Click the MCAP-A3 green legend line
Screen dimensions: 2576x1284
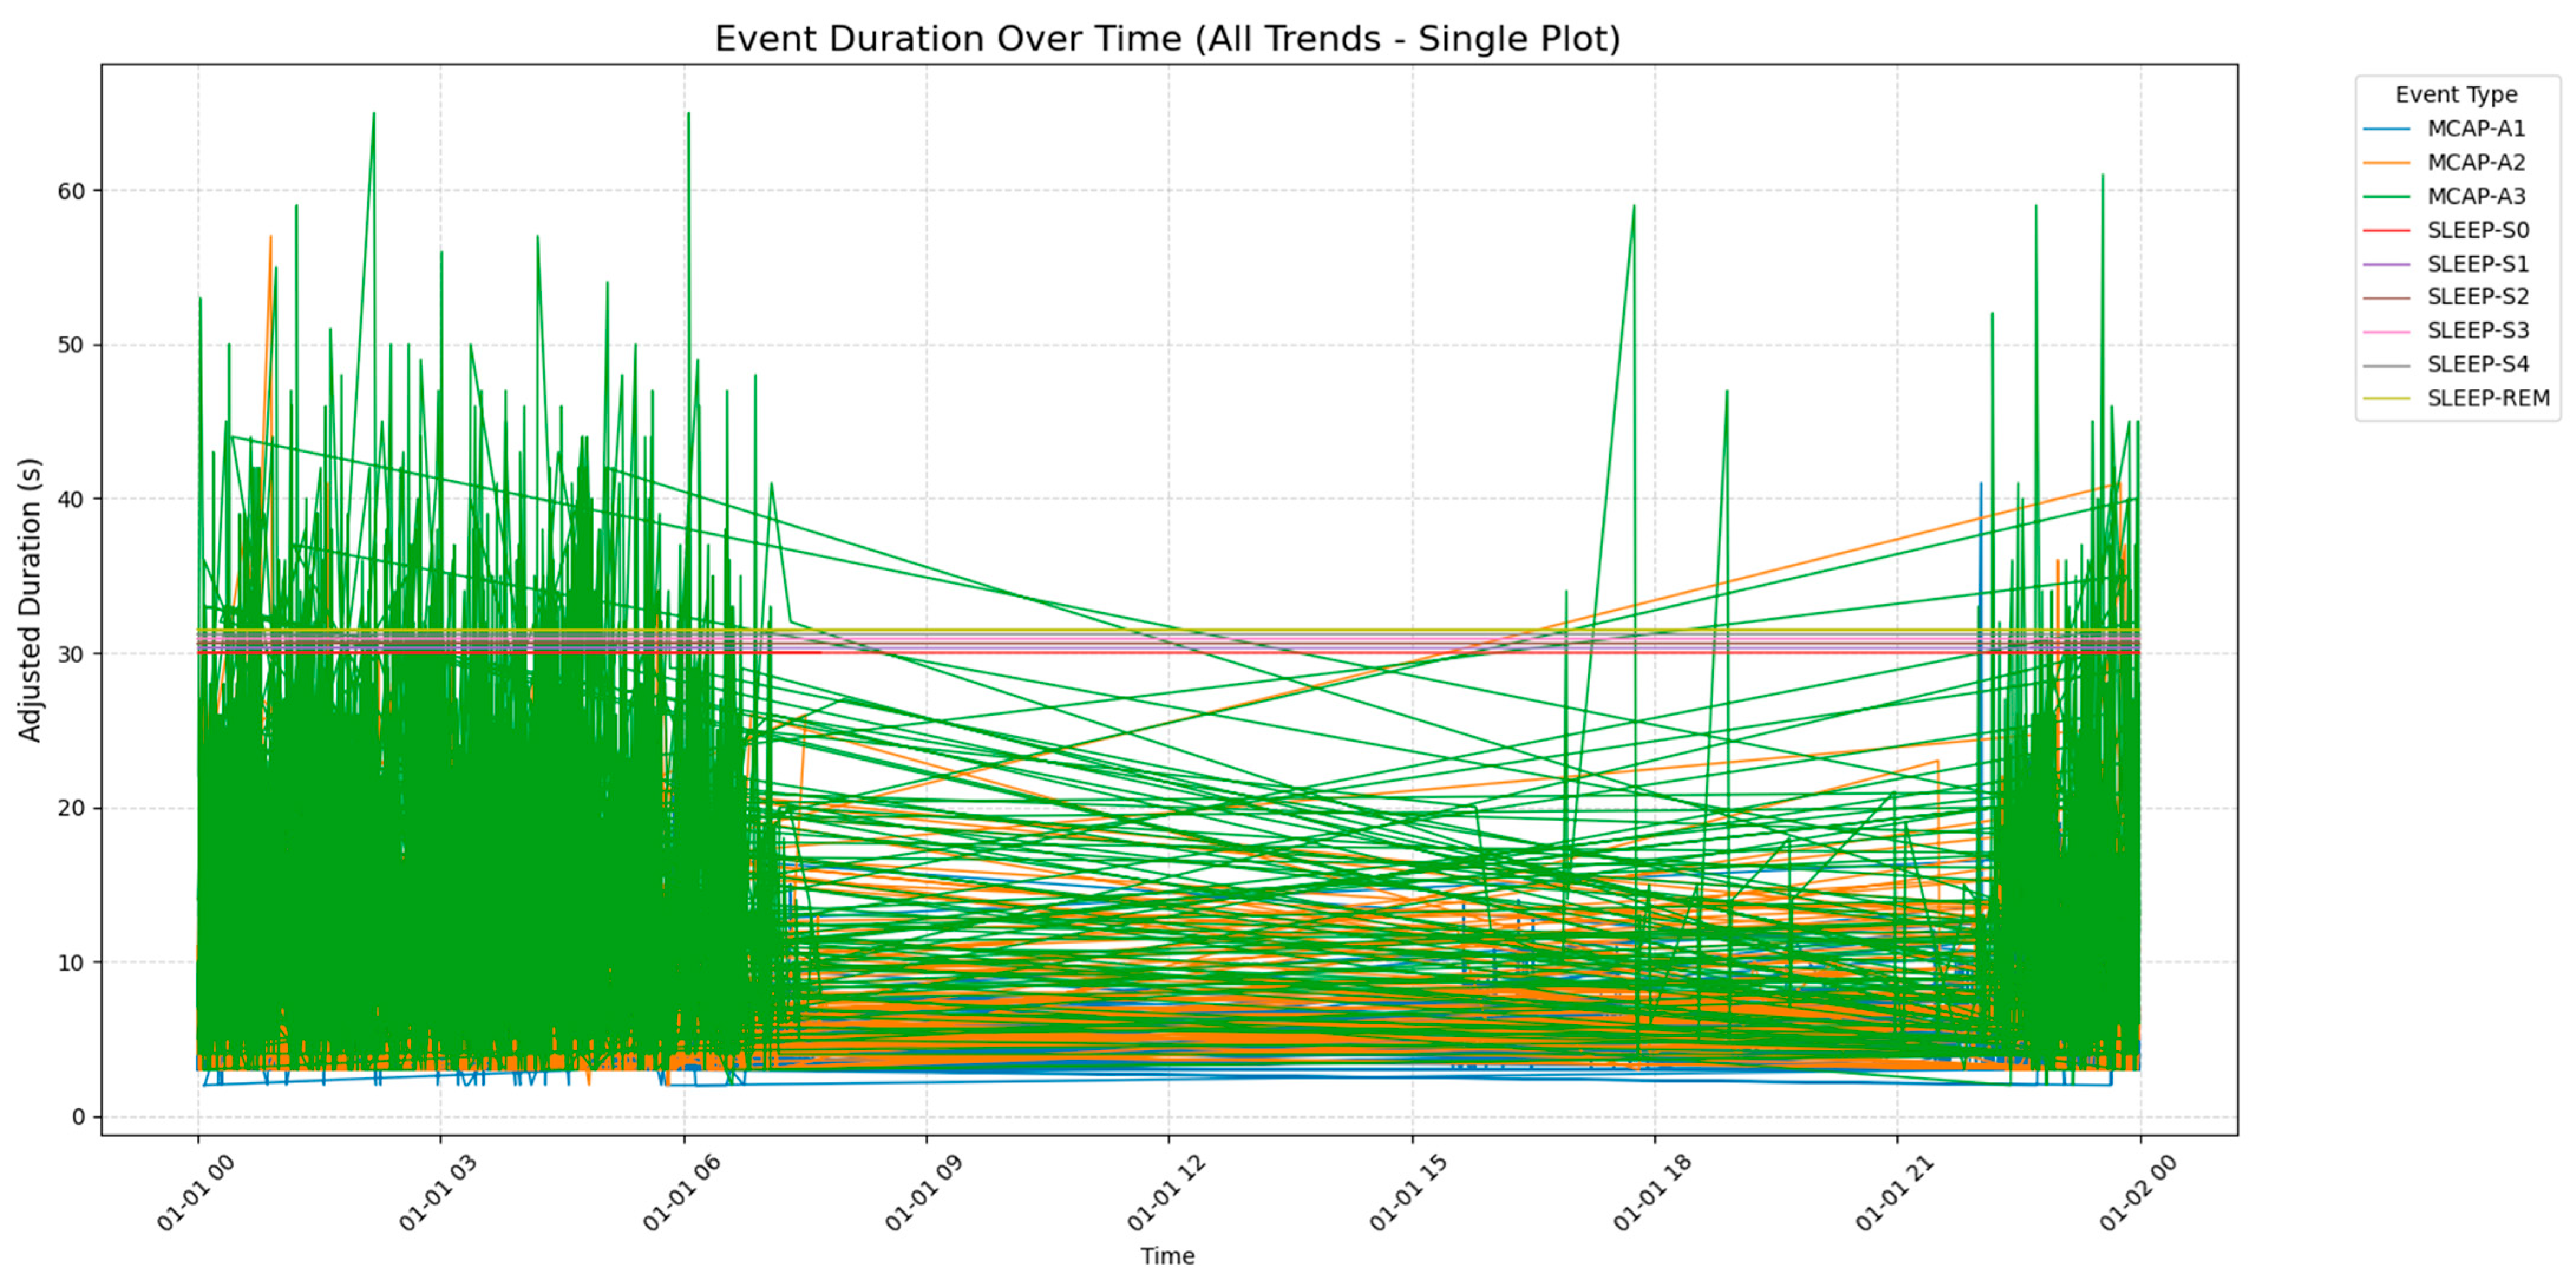tap(2388, 197)
